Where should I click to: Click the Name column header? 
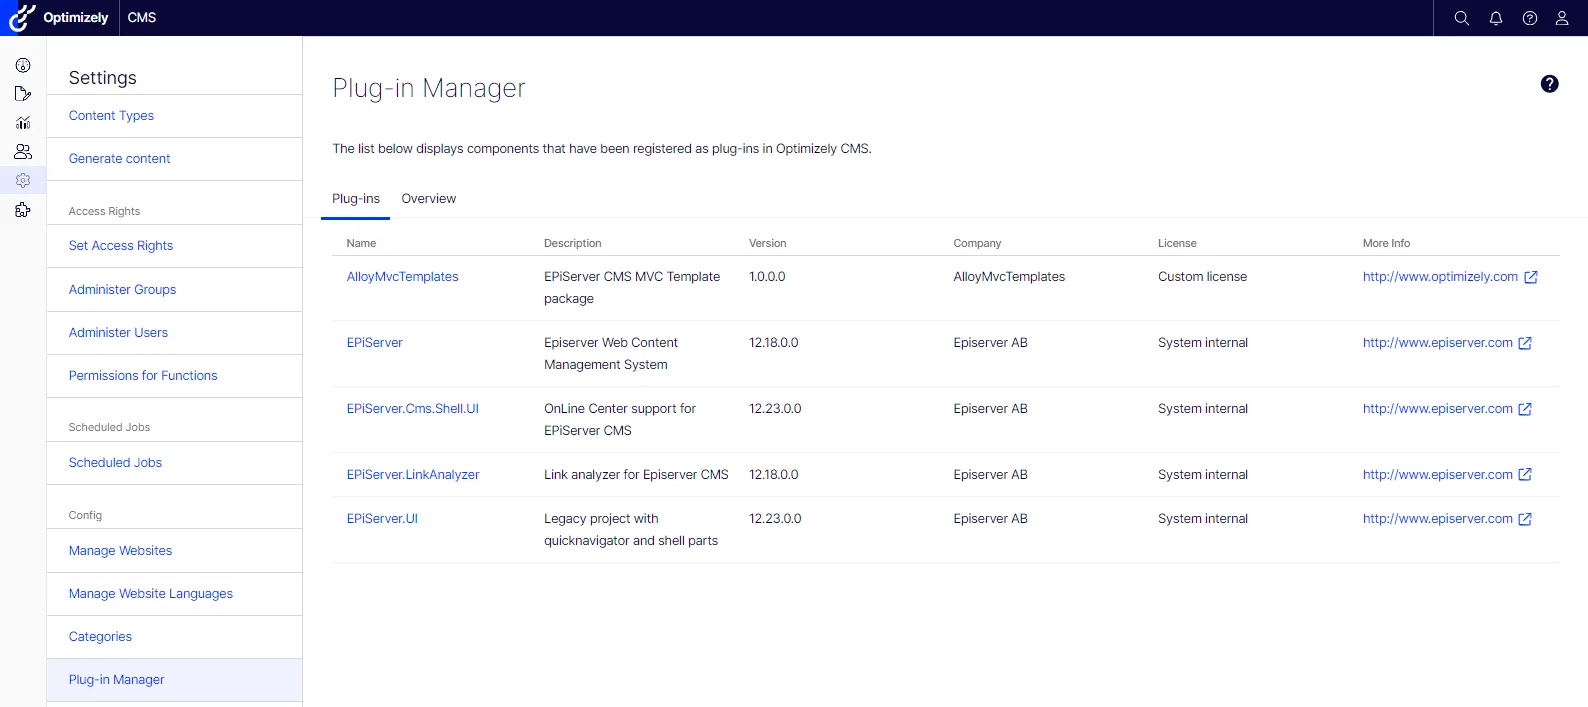coord(361,243)
